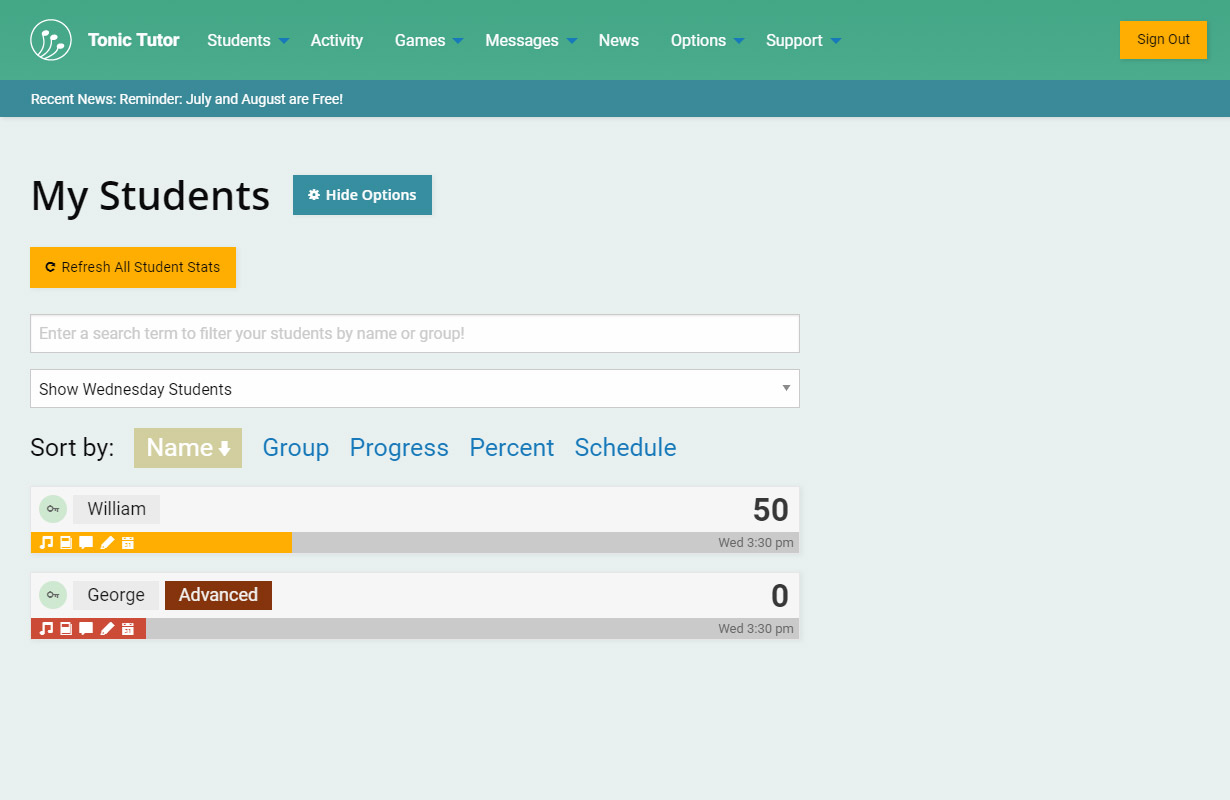Go to the News page

click(x=618, y=40)
